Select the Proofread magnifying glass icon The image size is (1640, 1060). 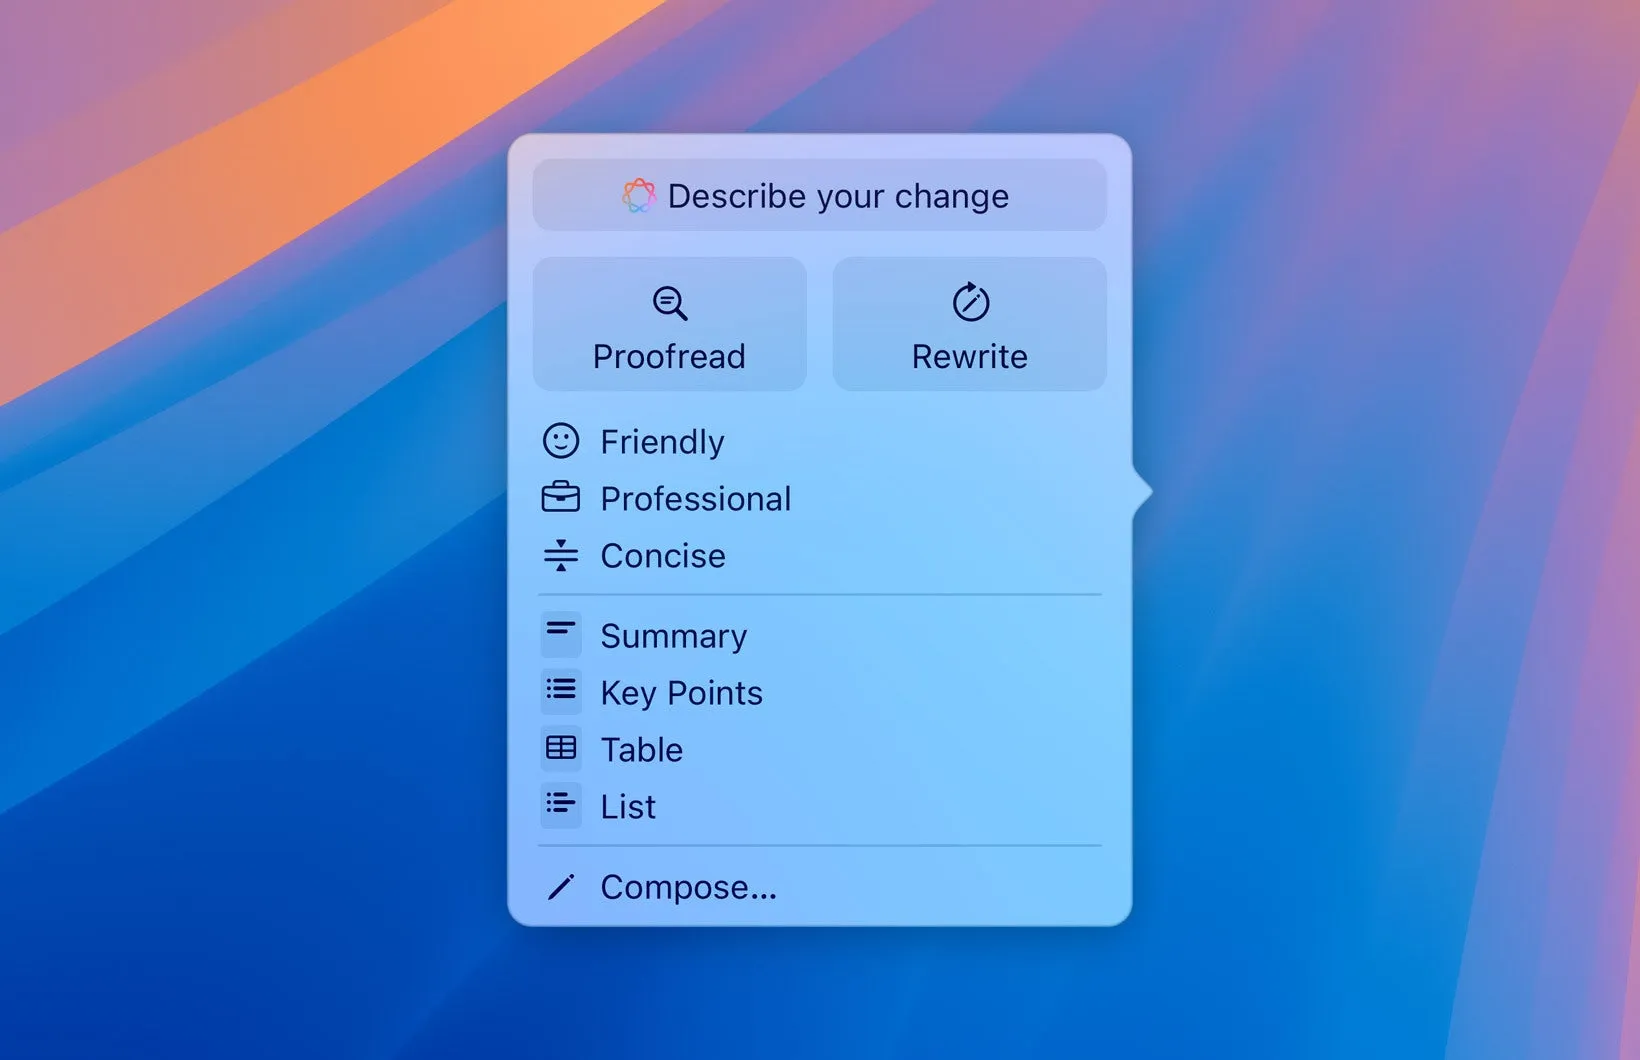669,303
